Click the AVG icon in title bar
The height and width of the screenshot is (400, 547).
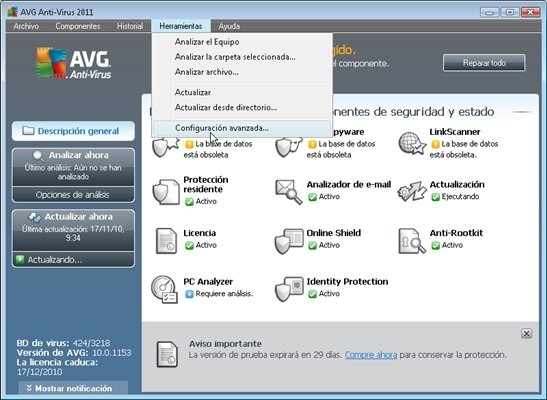(x=13, y=12)
